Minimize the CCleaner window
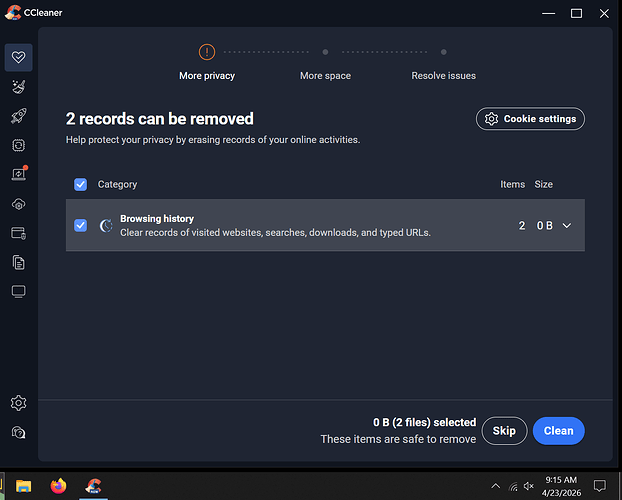This screenshot has height=500, width=622. click(x=549, y=13)
